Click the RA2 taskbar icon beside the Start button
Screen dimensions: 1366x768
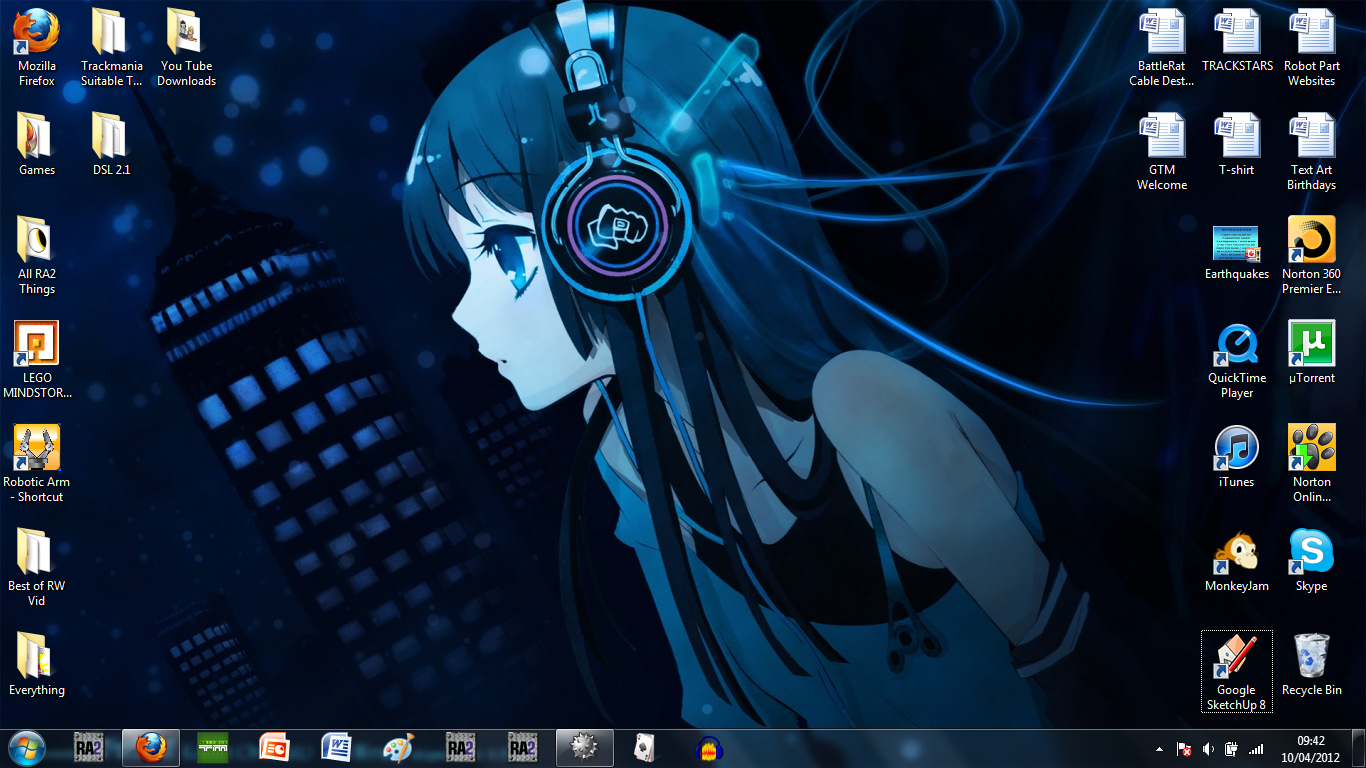pyautogui.click(x=89, y=747)
